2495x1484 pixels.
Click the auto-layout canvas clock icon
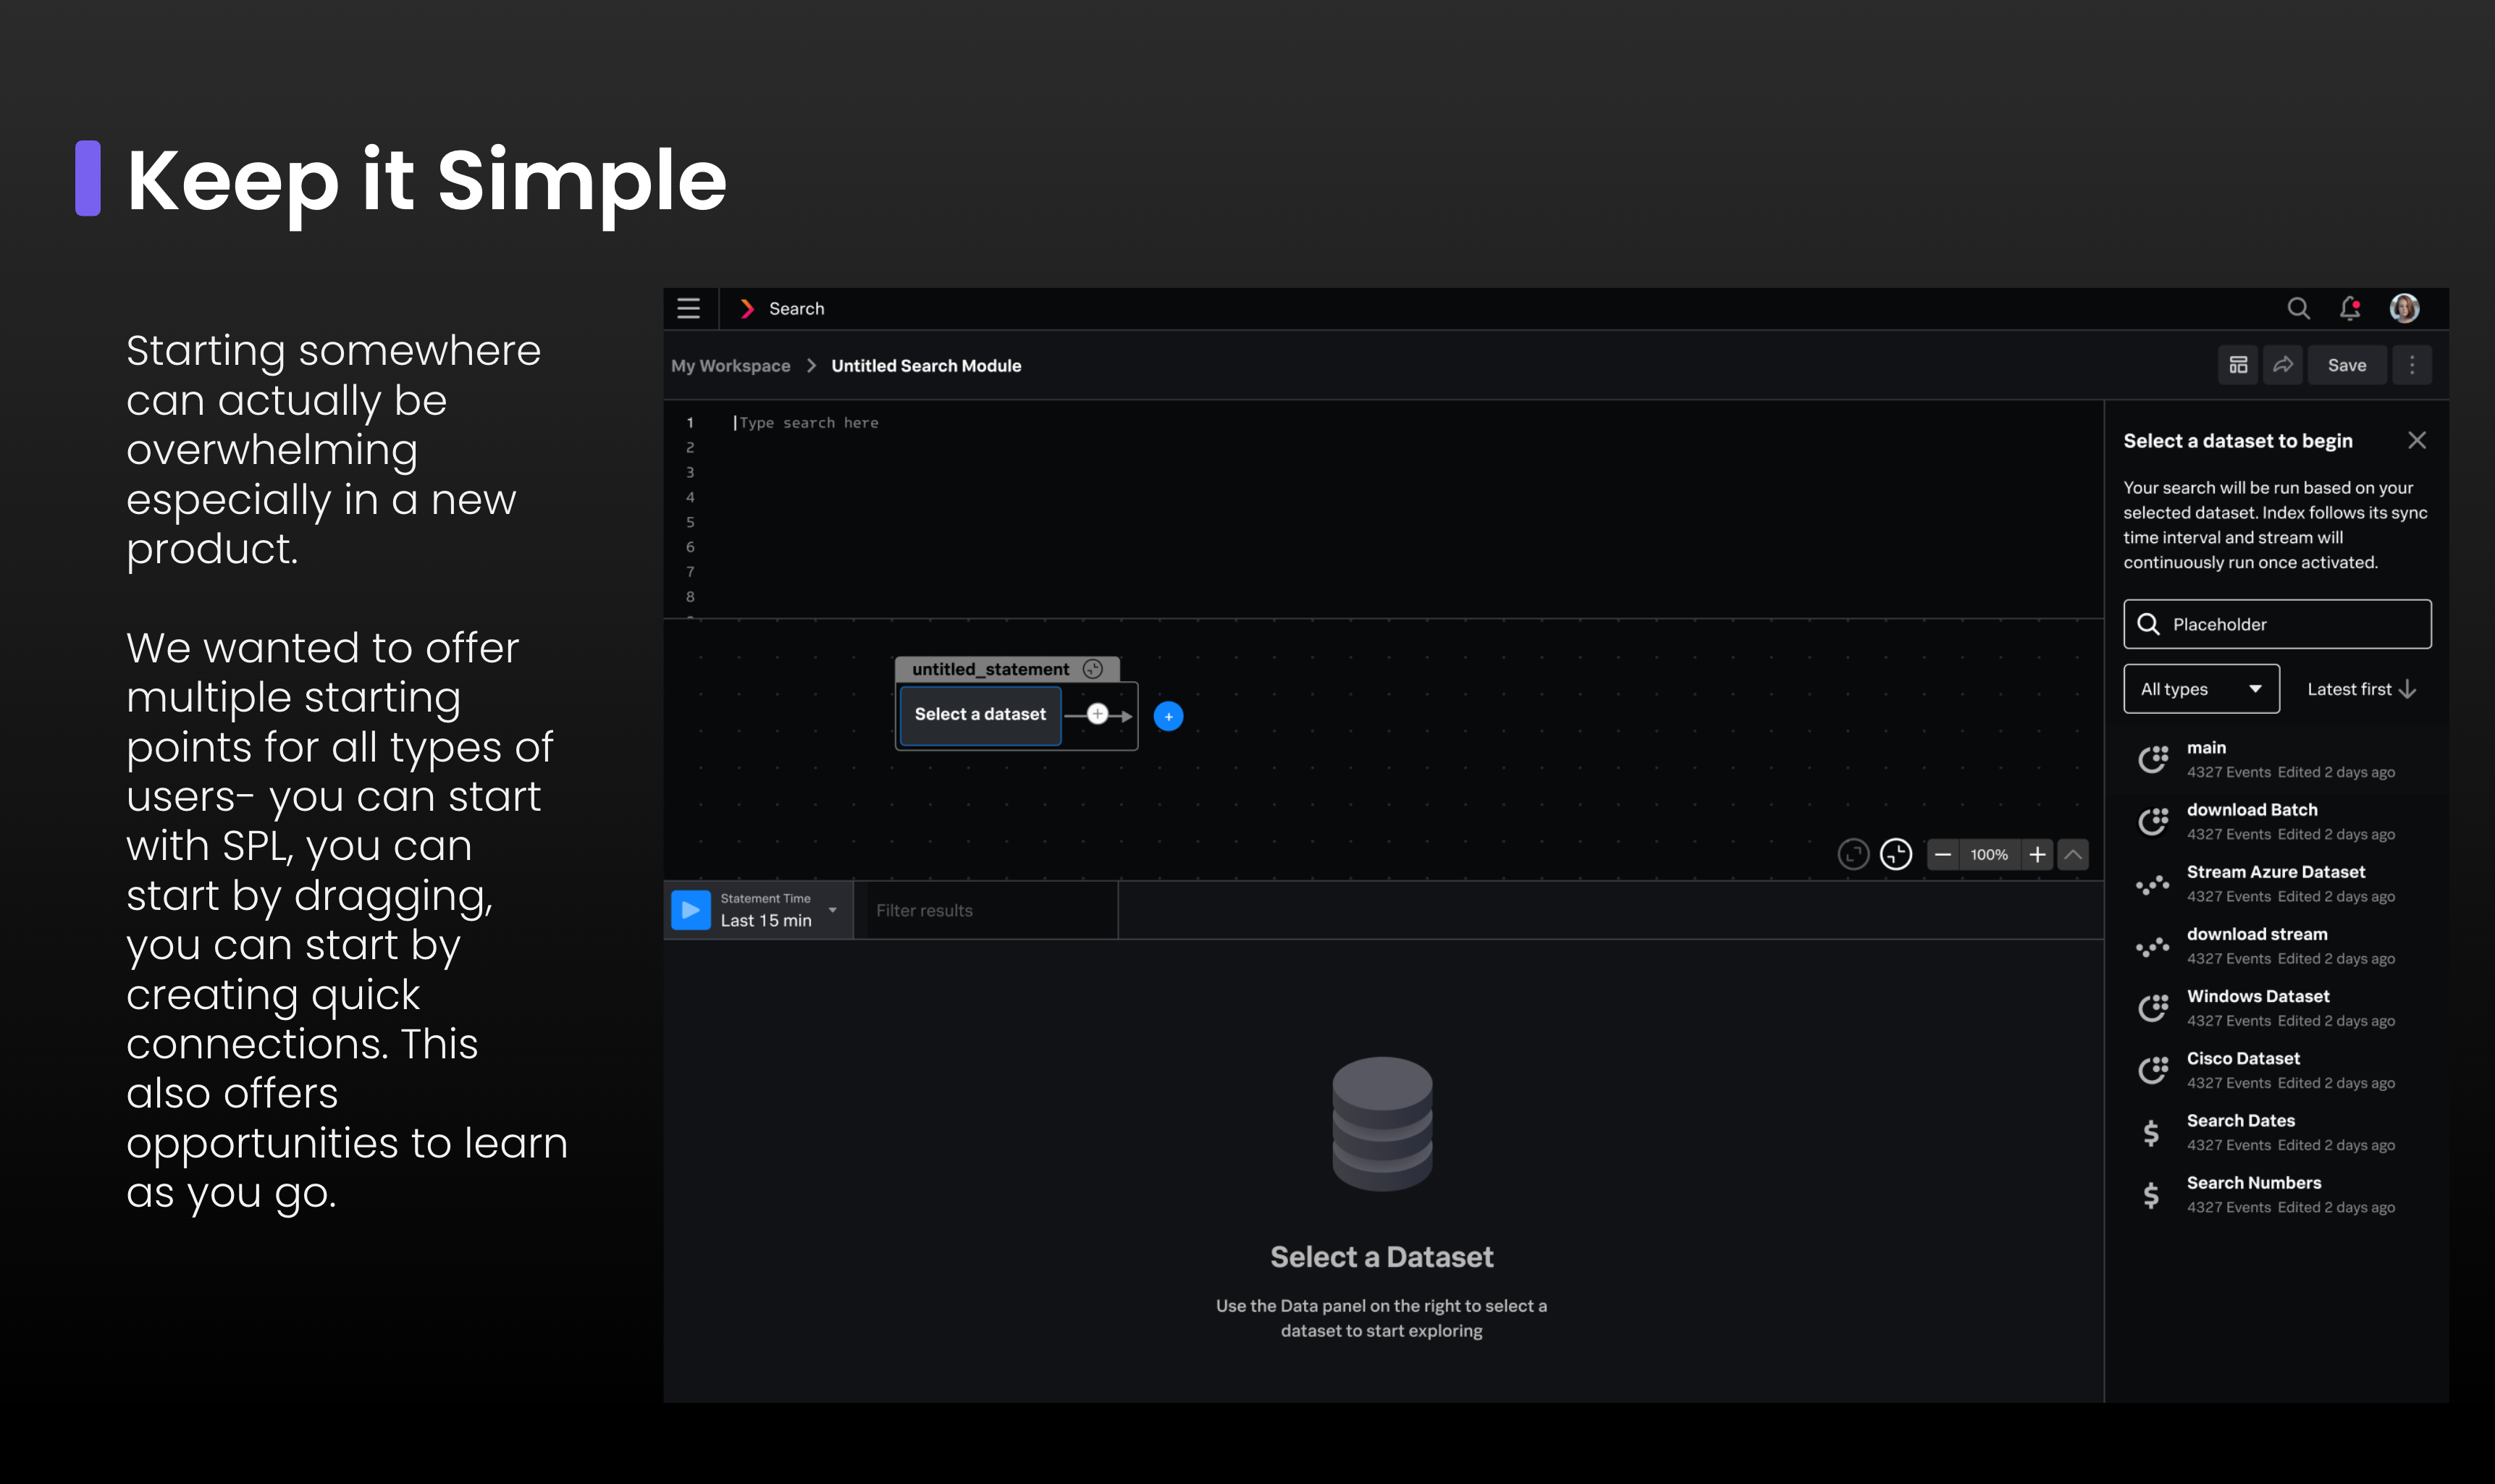point(1895,854)
